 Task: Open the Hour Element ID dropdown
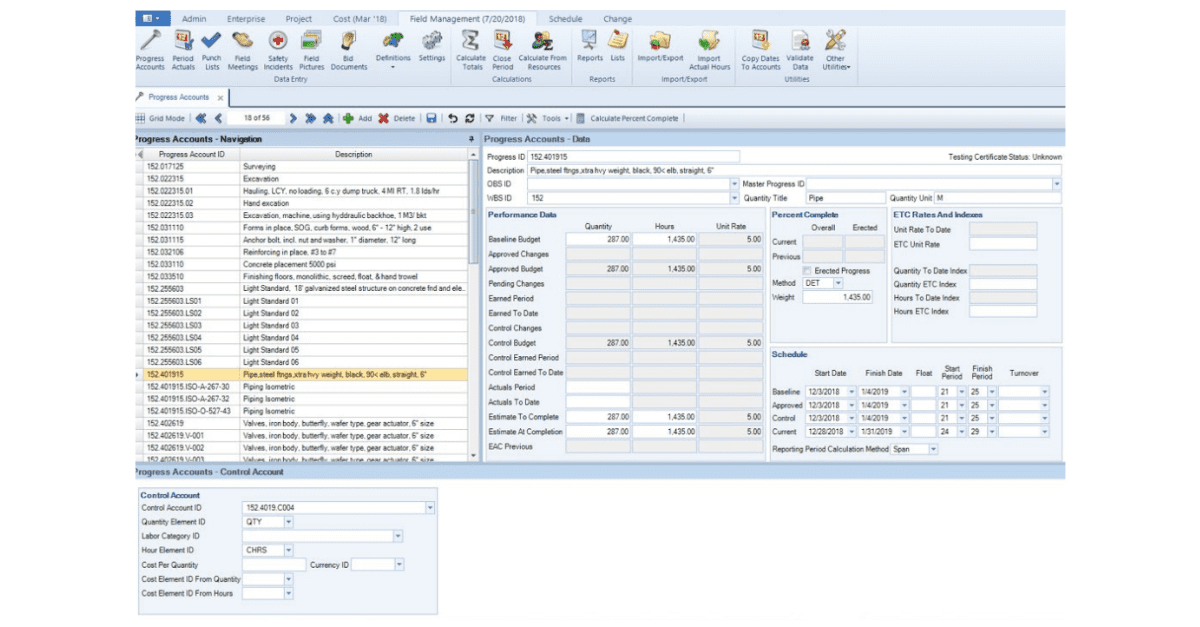click(289, 550)
